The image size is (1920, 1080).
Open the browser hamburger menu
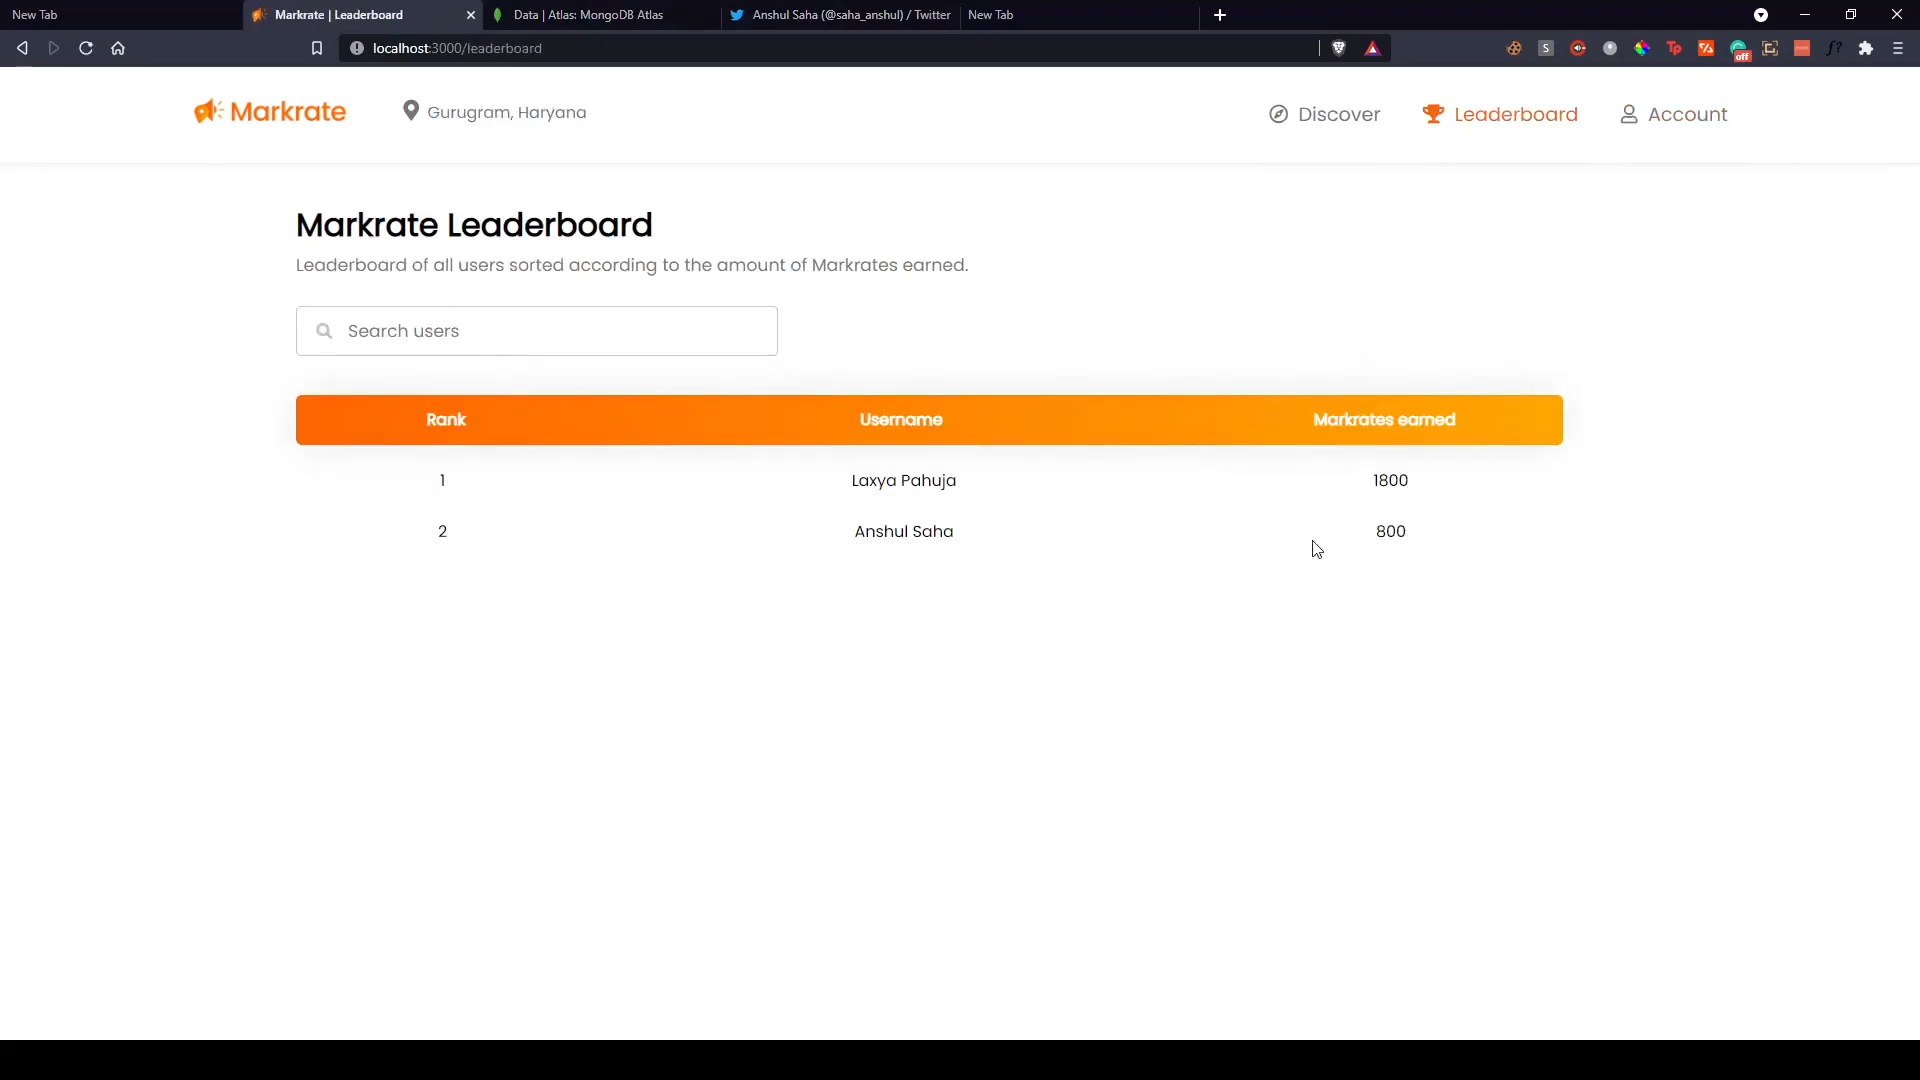click(x=1898, y=48)
